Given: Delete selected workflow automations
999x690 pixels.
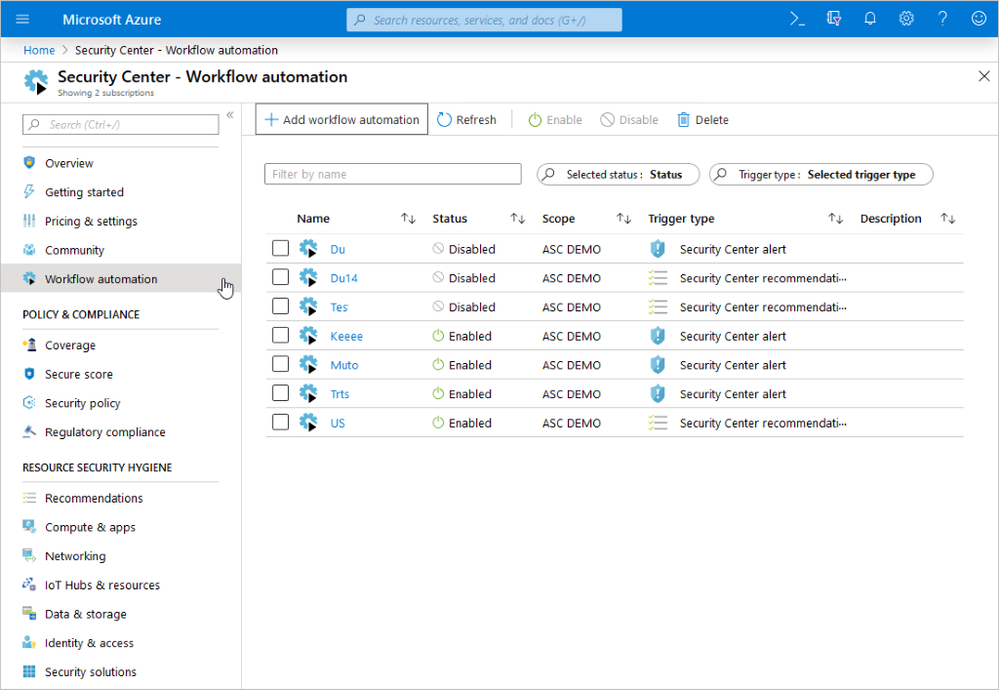Looking at the screenshot, I should click(x=703, y=120).
